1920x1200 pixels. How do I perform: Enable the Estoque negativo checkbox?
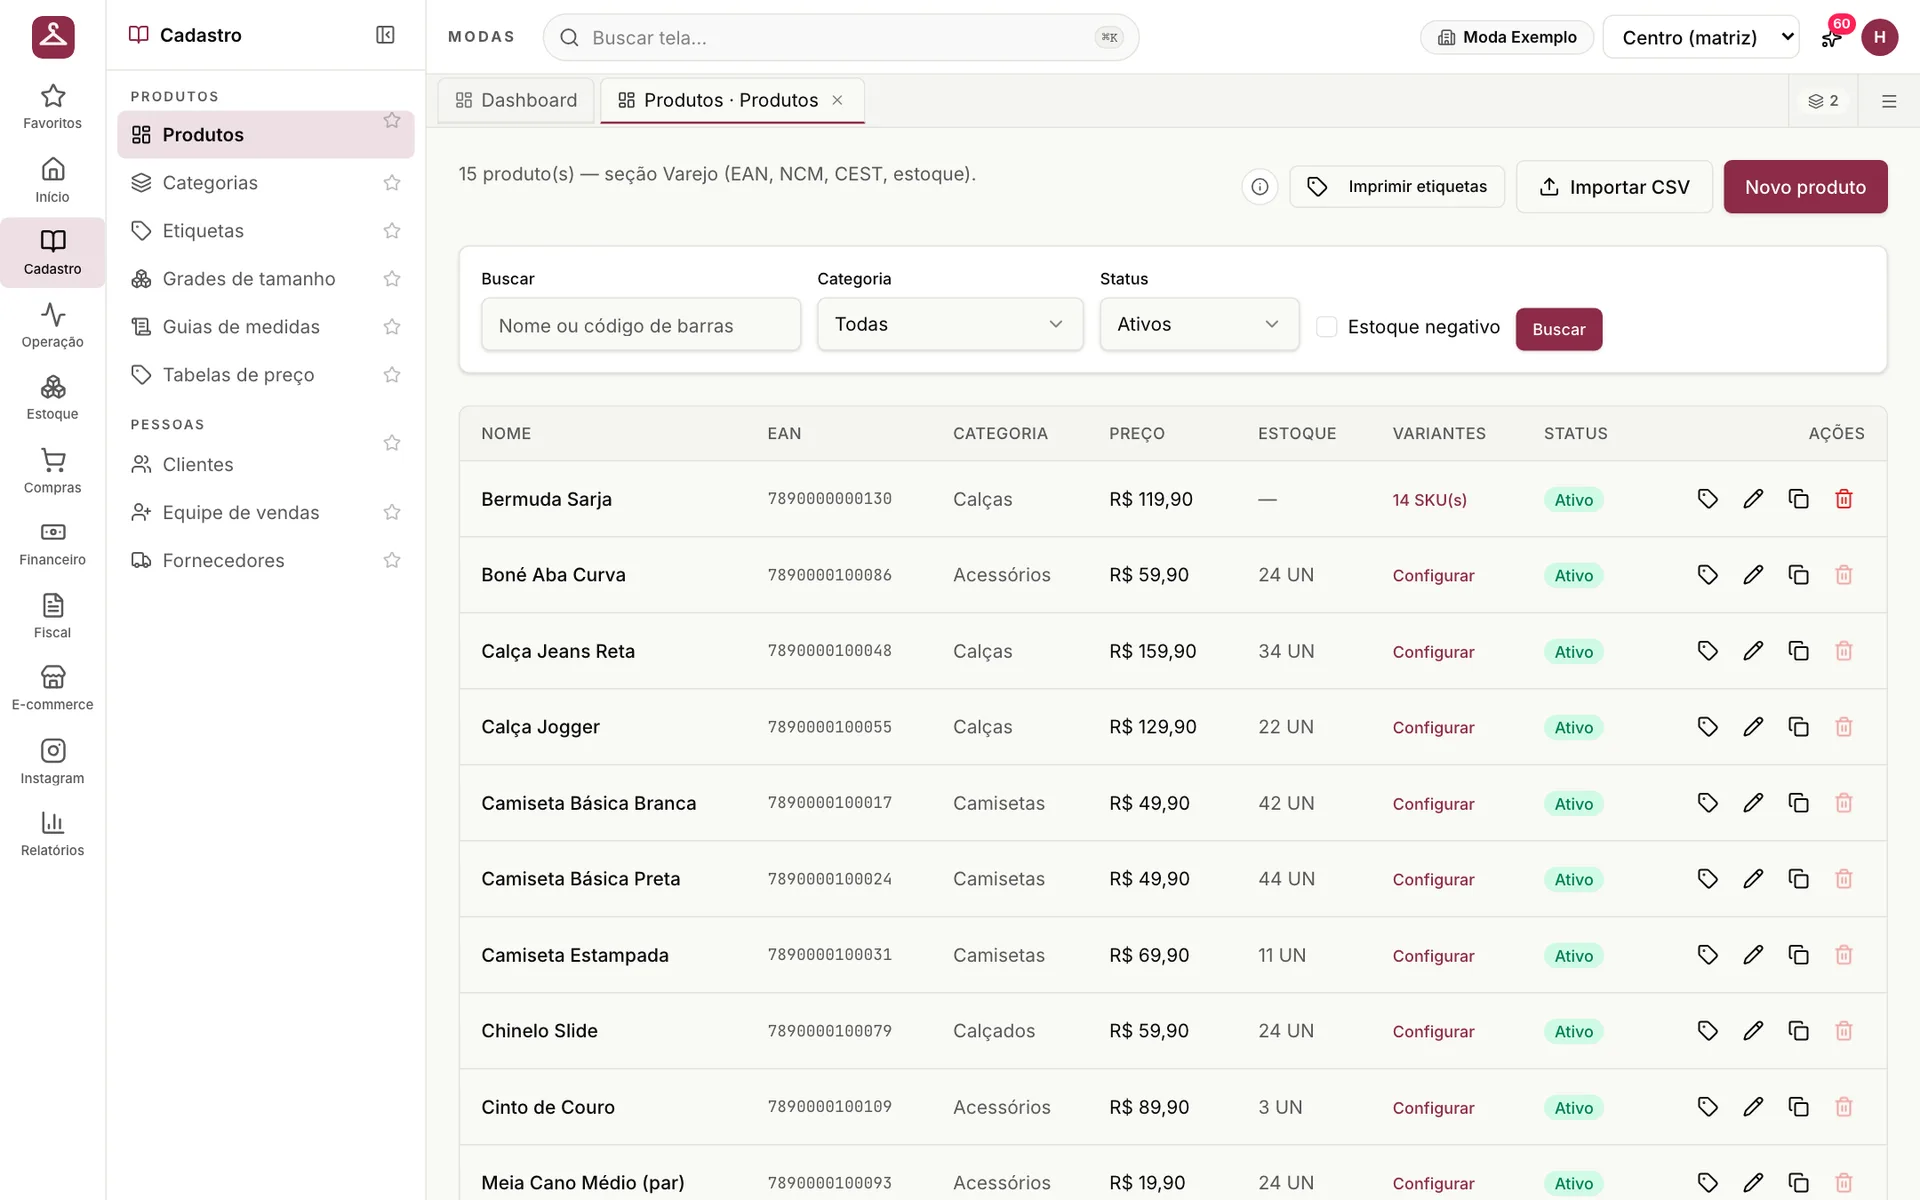[1327, 327]
